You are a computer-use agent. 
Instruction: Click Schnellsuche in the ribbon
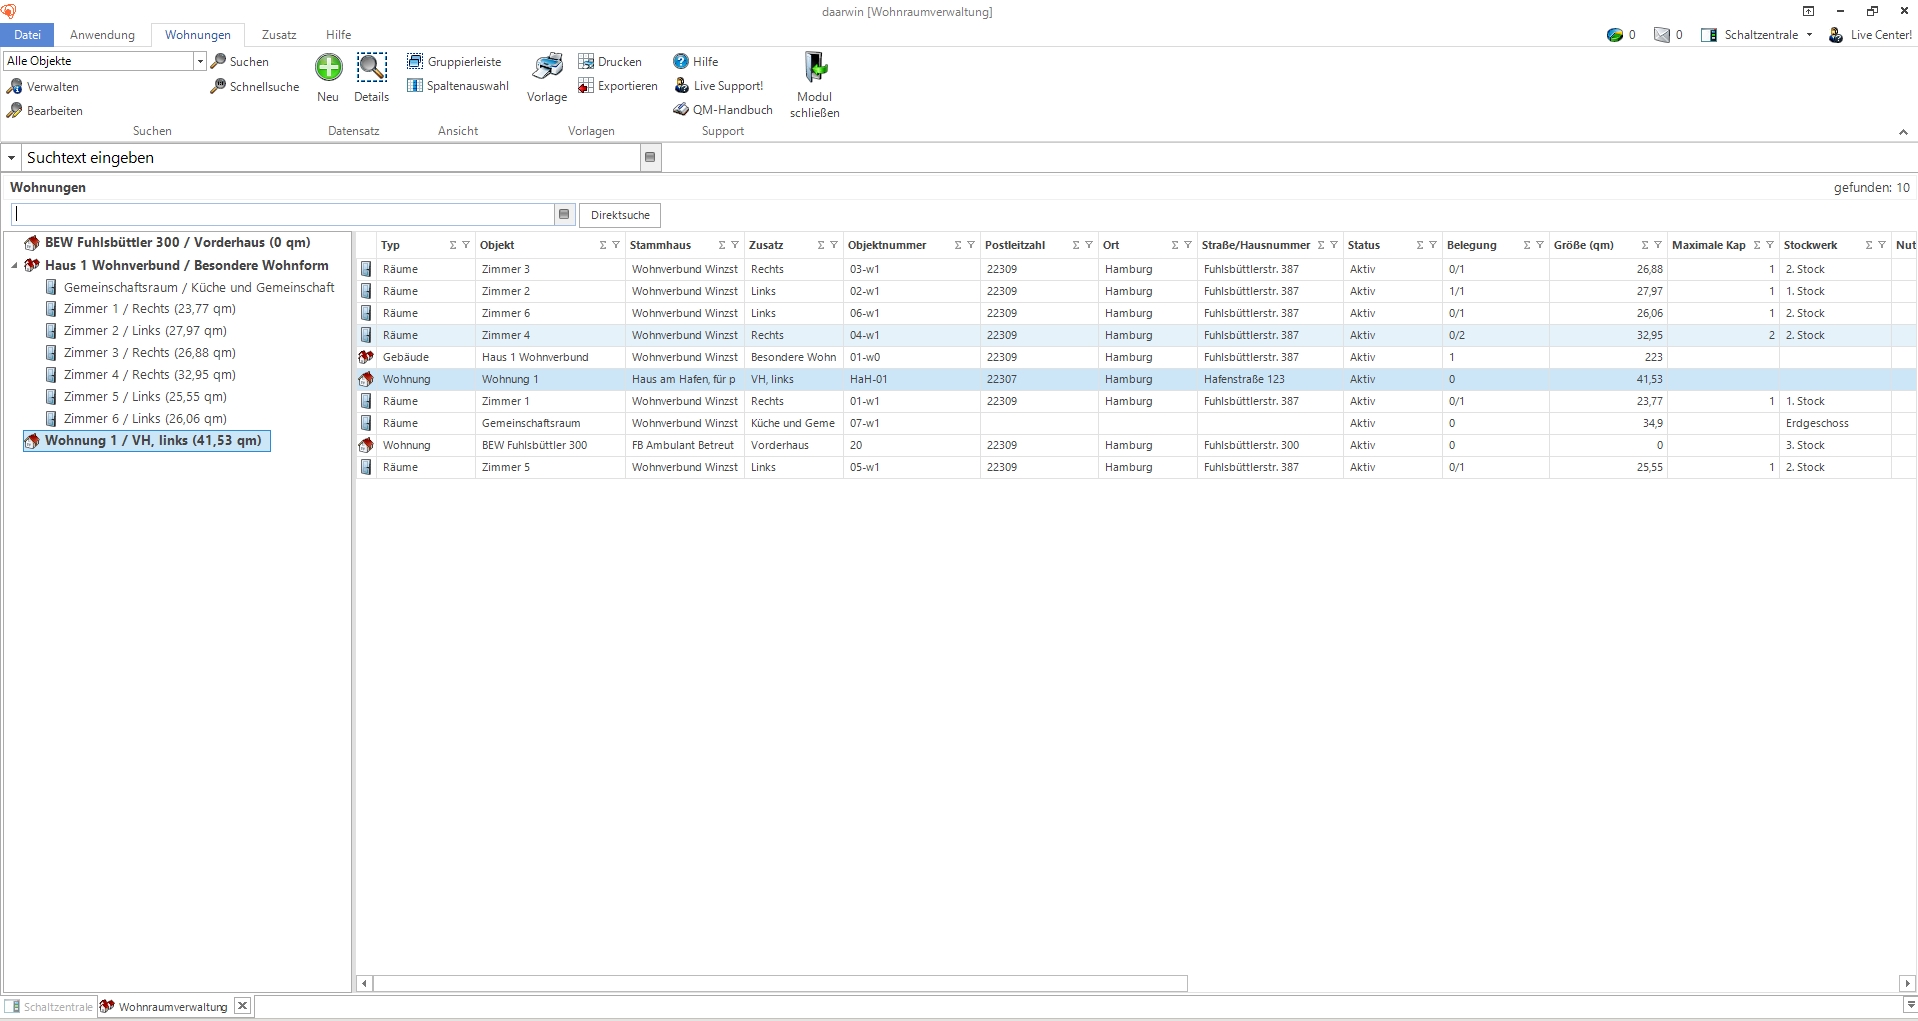click(x=254, y=87)
